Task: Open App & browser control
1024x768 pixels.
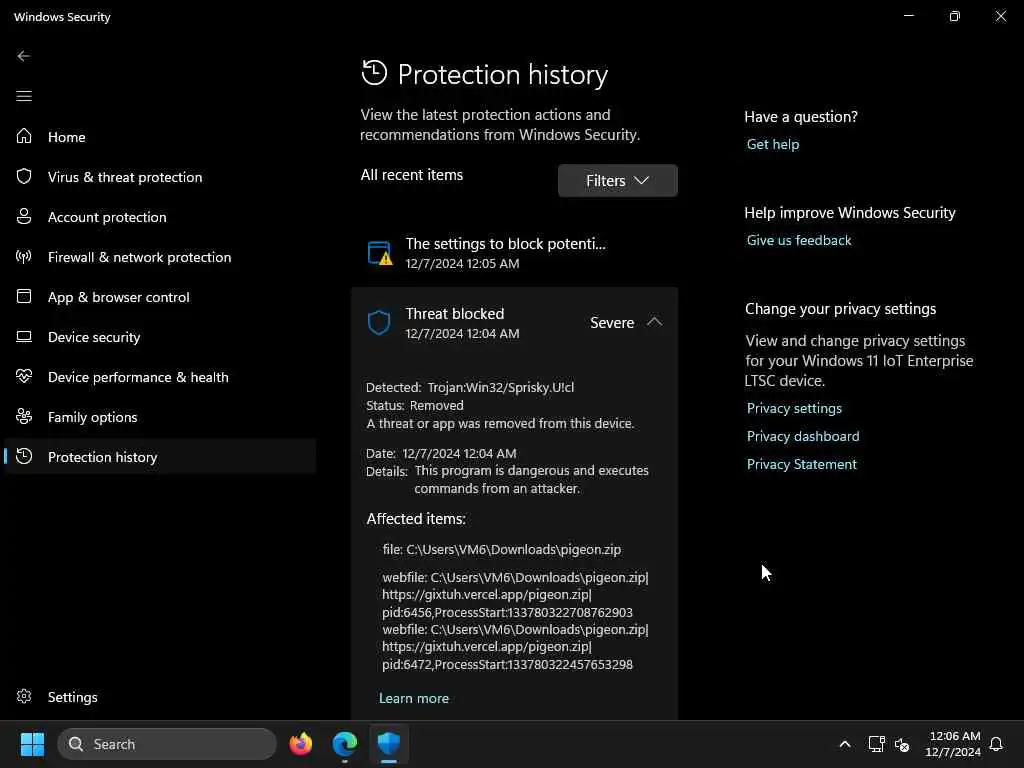Action: [x=118, y=297]
